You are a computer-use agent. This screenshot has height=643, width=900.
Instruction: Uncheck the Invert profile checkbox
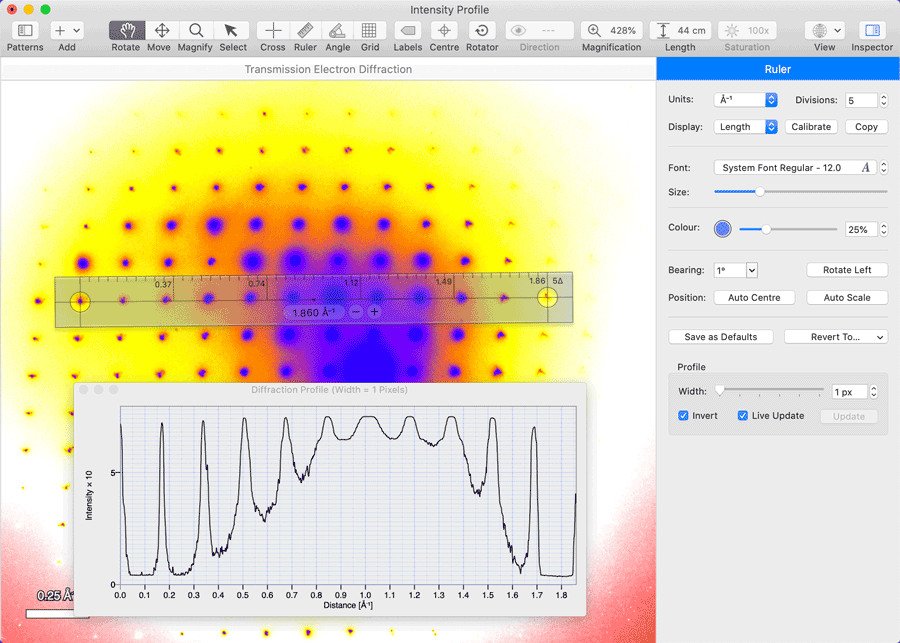[684, 416]
